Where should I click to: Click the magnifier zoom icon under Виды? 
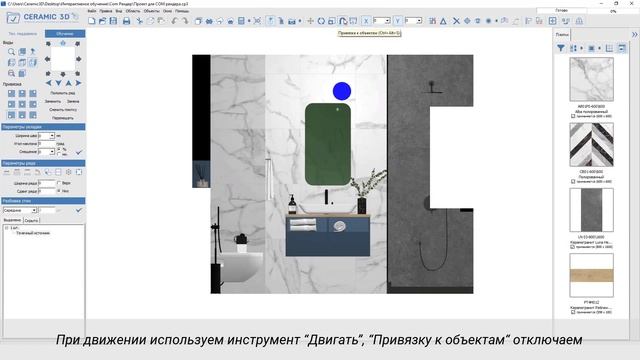[x=11, y=52]
